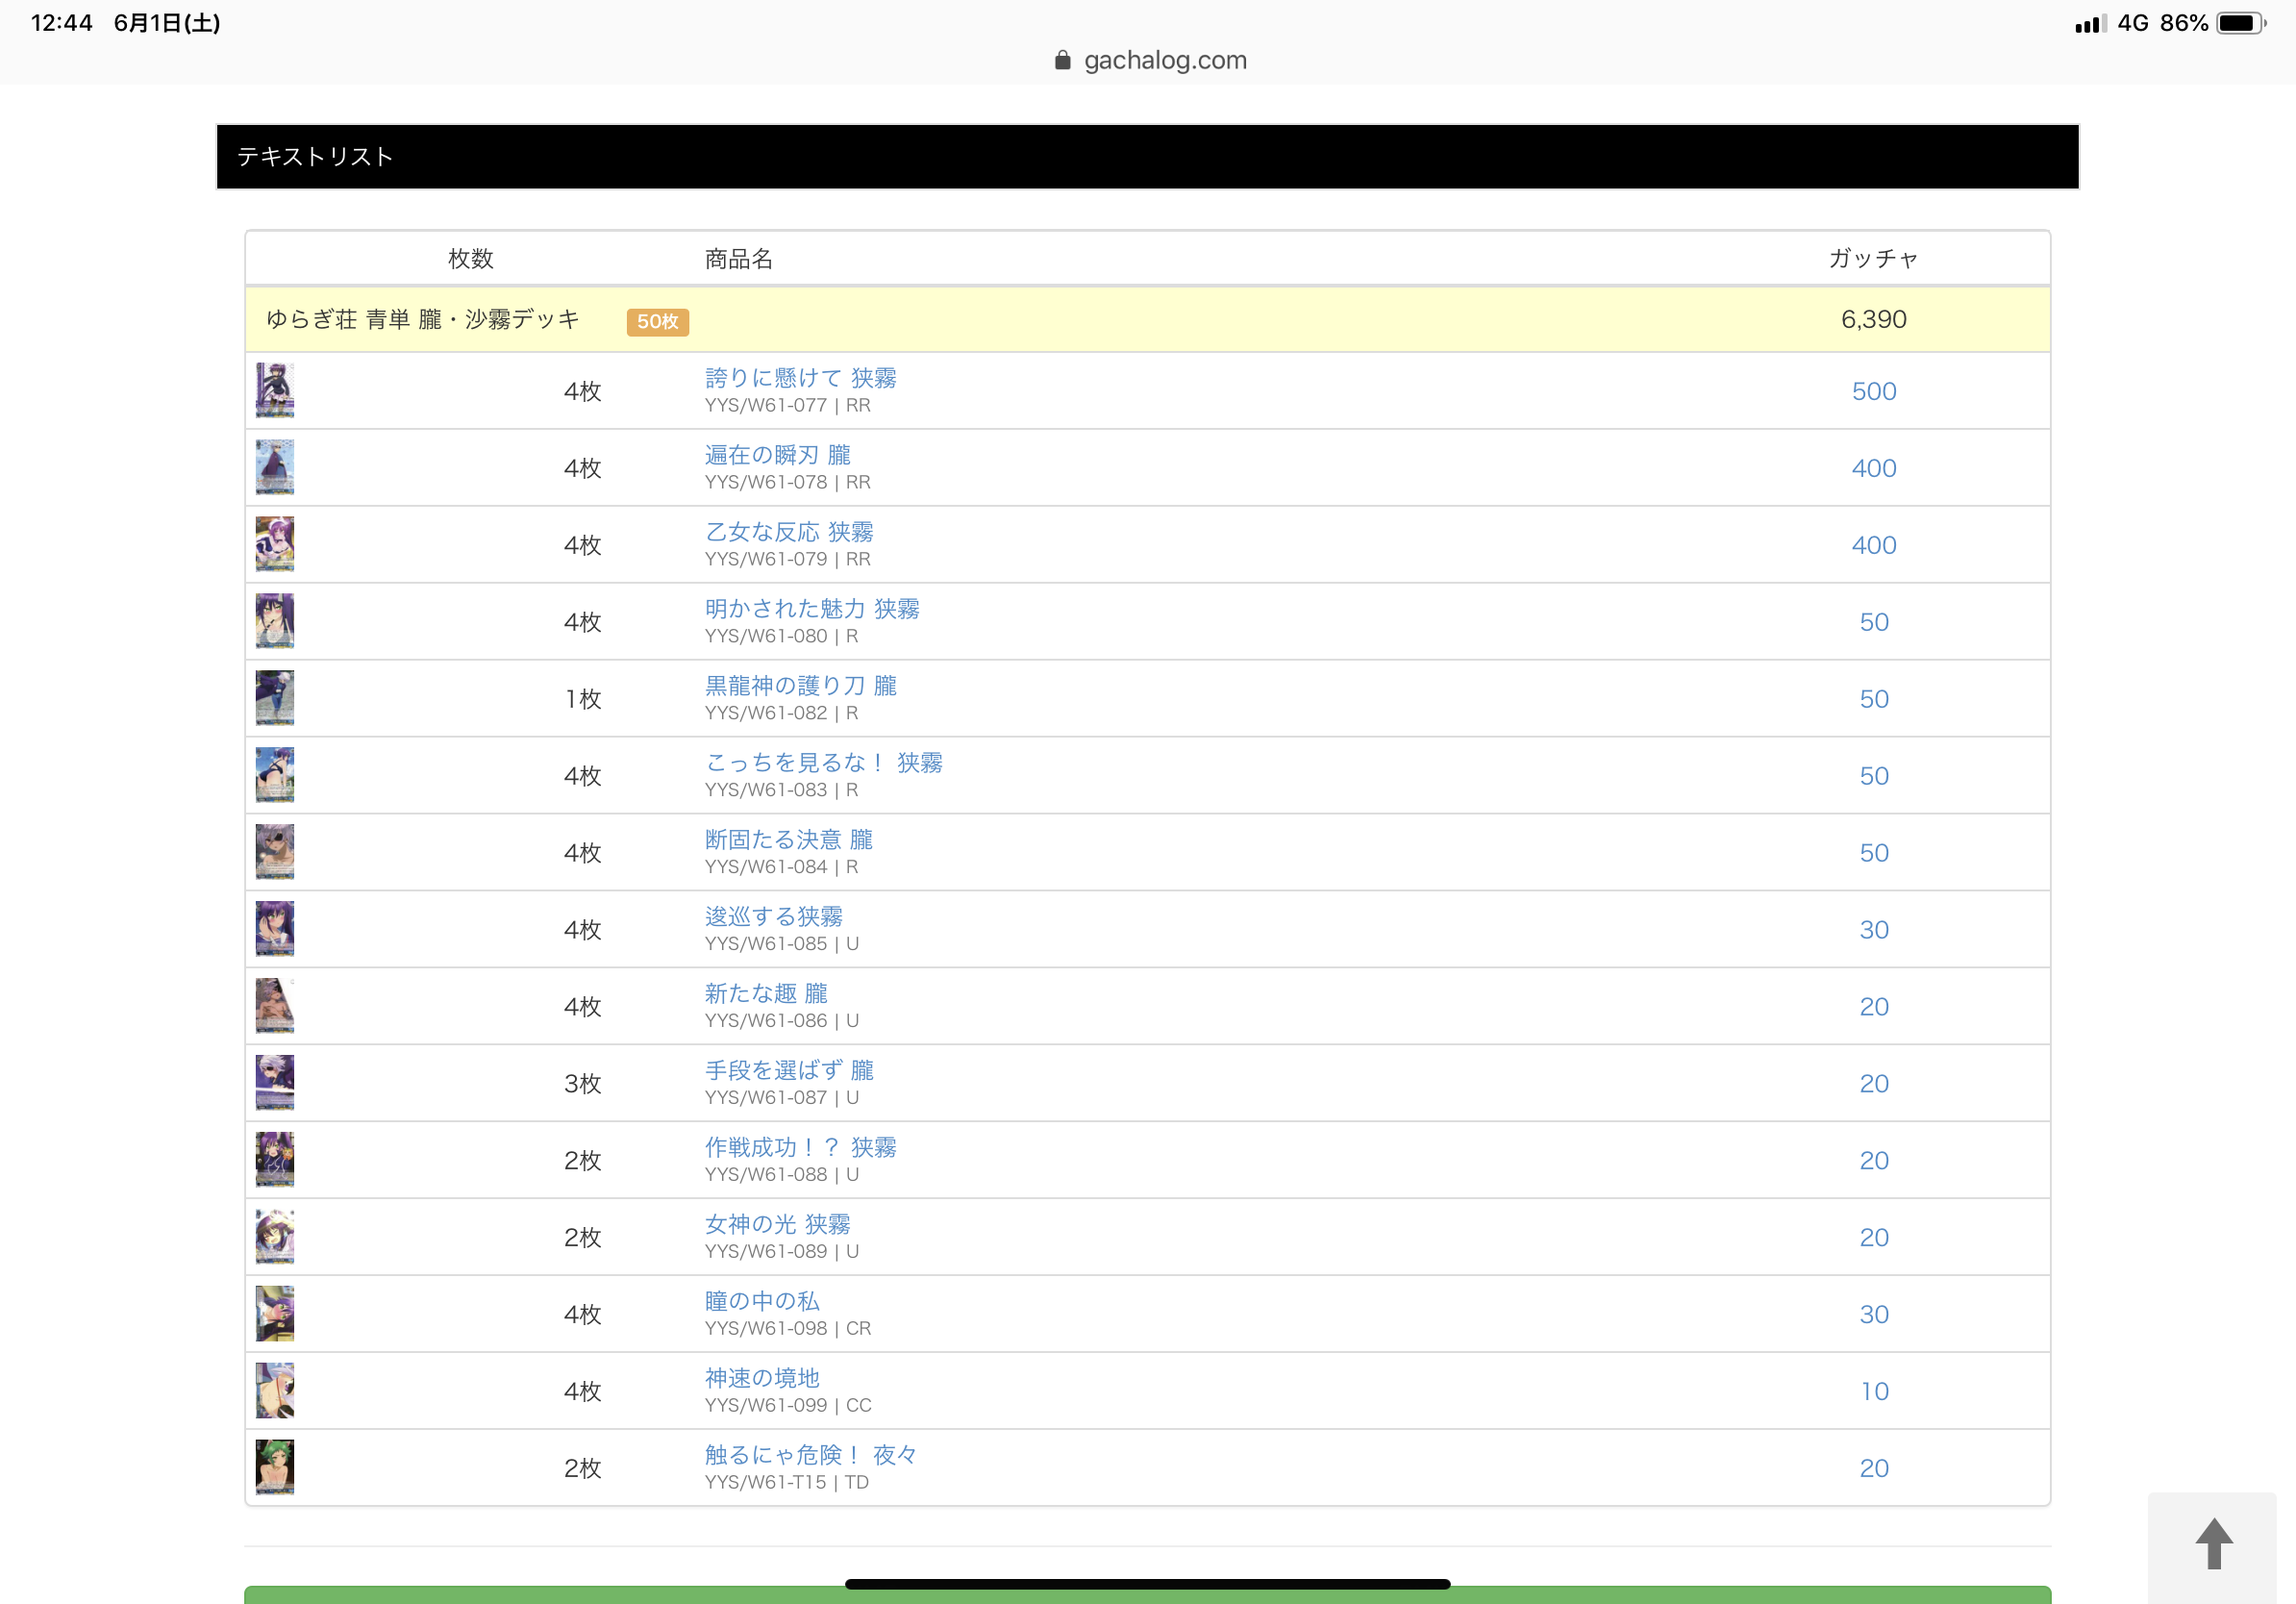Open the 新たな趣 朧 card link
This screenshot has width=2296, height=1604.
coord(767,994)
